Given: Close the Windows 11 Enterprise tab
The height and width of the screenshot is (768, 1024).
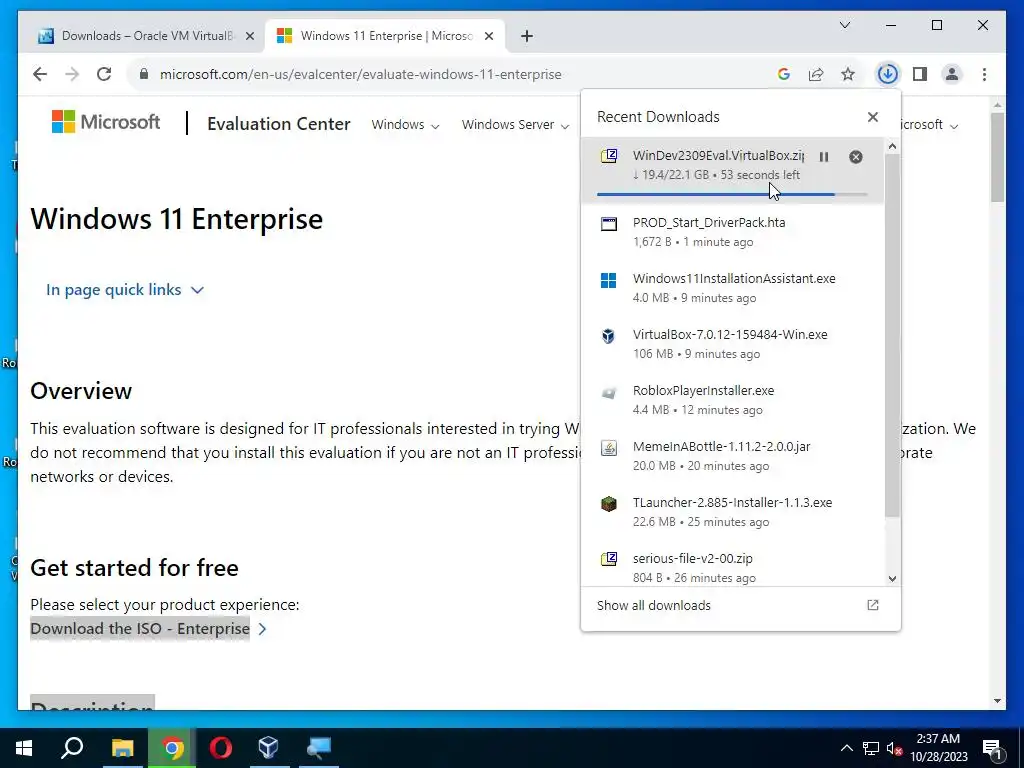Looking at the screenshot, I should click(x=488, y=36).
